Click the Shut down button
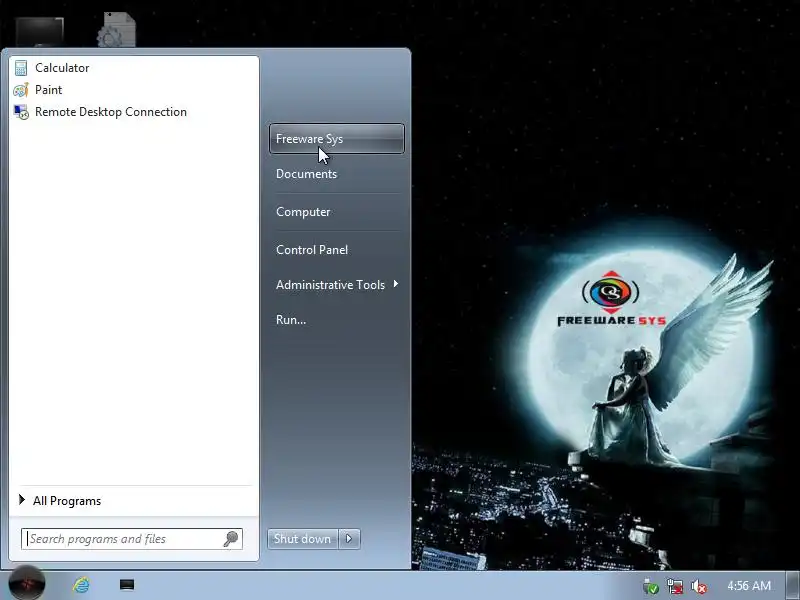 [303, 539]
